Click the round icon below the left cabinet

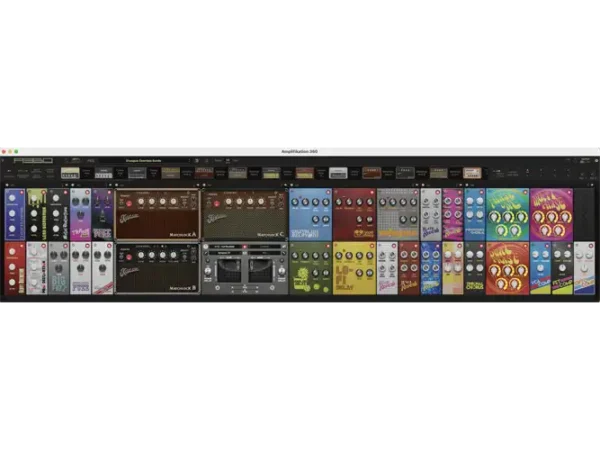[218, 288]
